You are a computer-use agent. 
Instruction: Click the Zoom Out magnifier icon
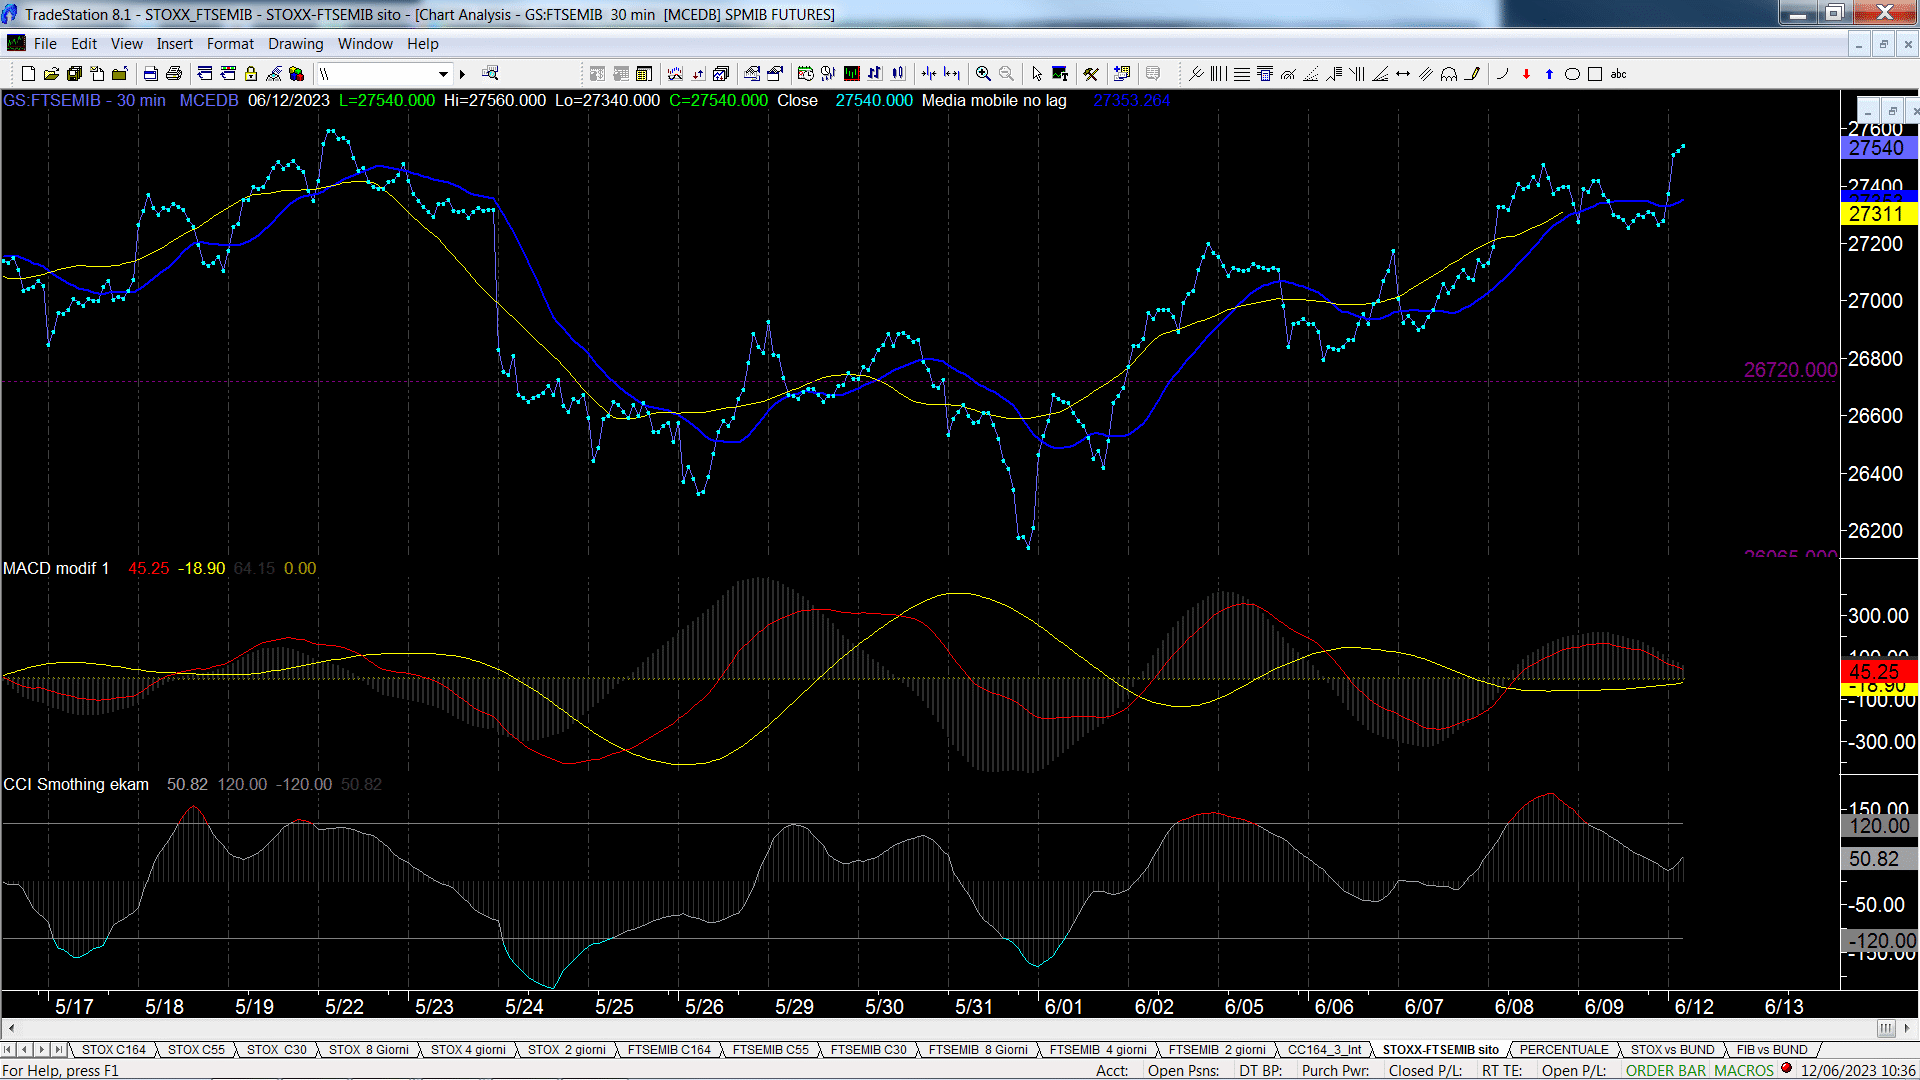coord(1006,73)
